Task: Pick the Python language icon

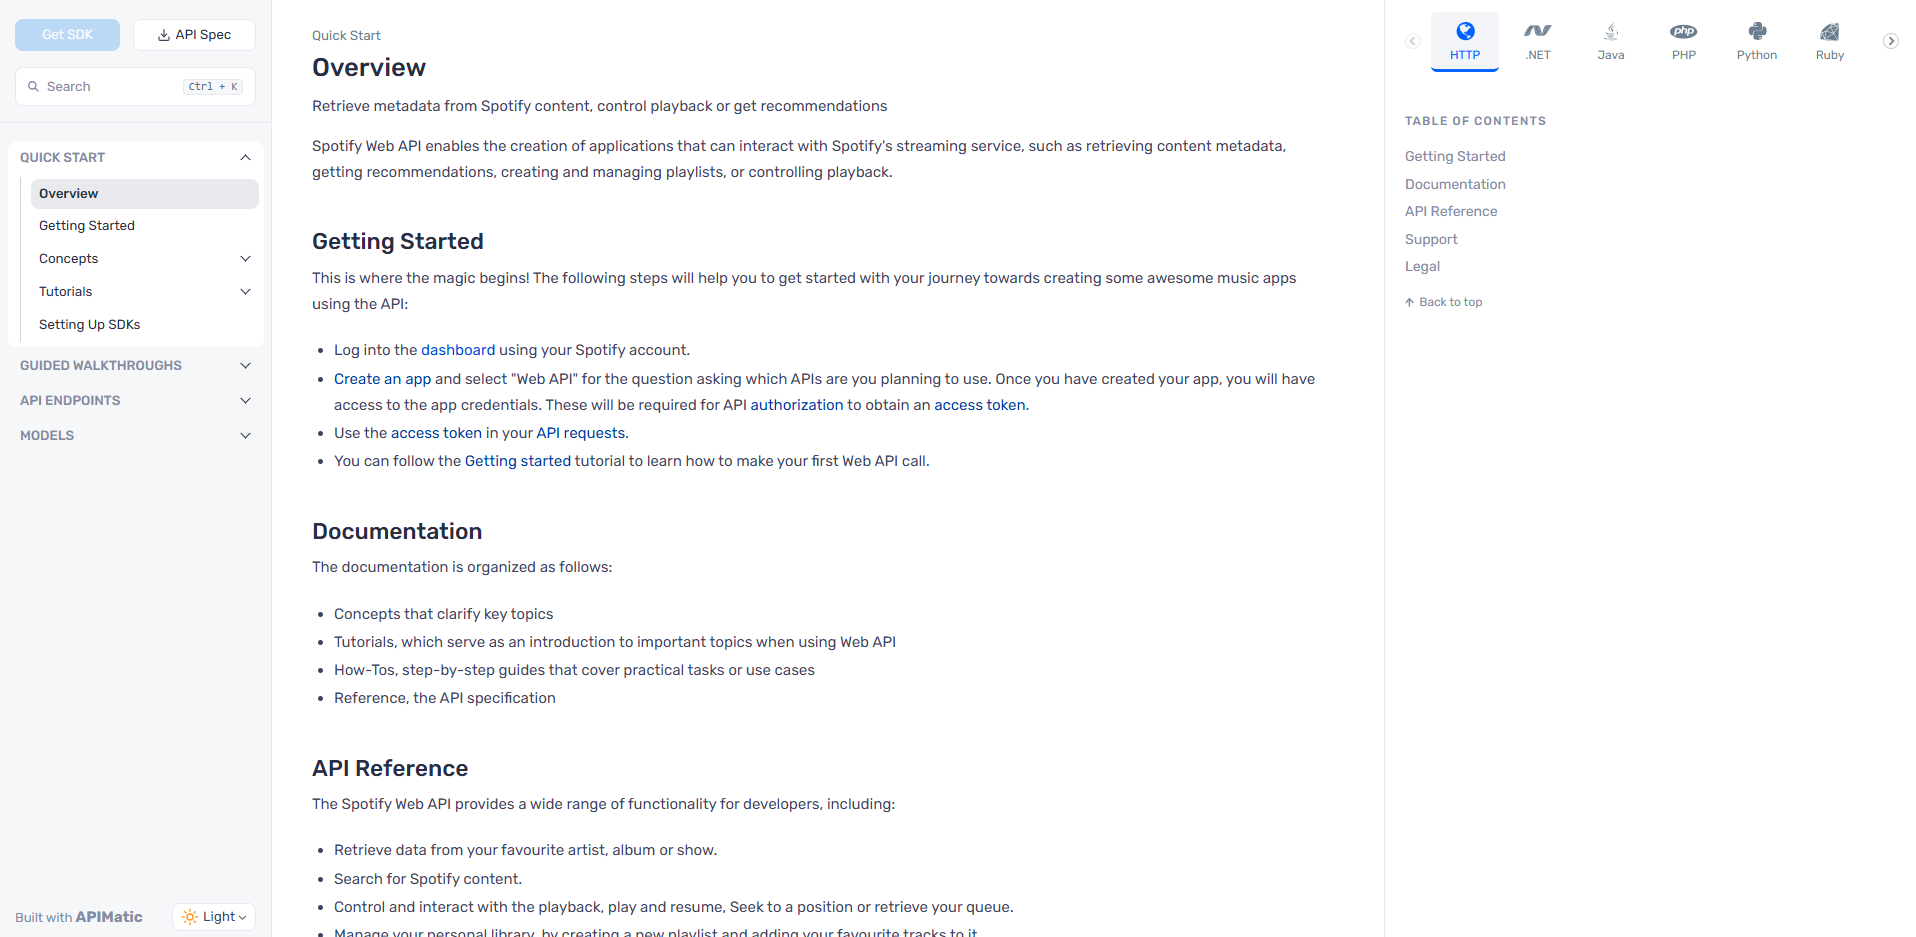Action: (1757, 32)
